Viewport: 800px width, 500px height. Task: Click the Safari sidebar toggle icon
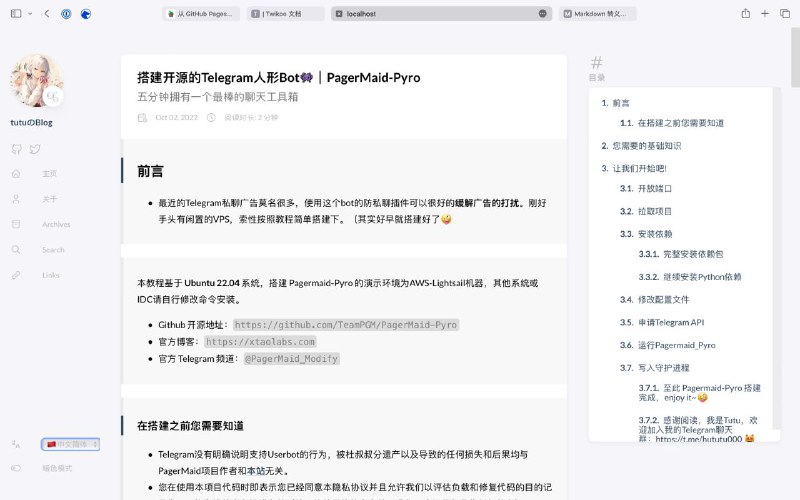click(17, 14)
